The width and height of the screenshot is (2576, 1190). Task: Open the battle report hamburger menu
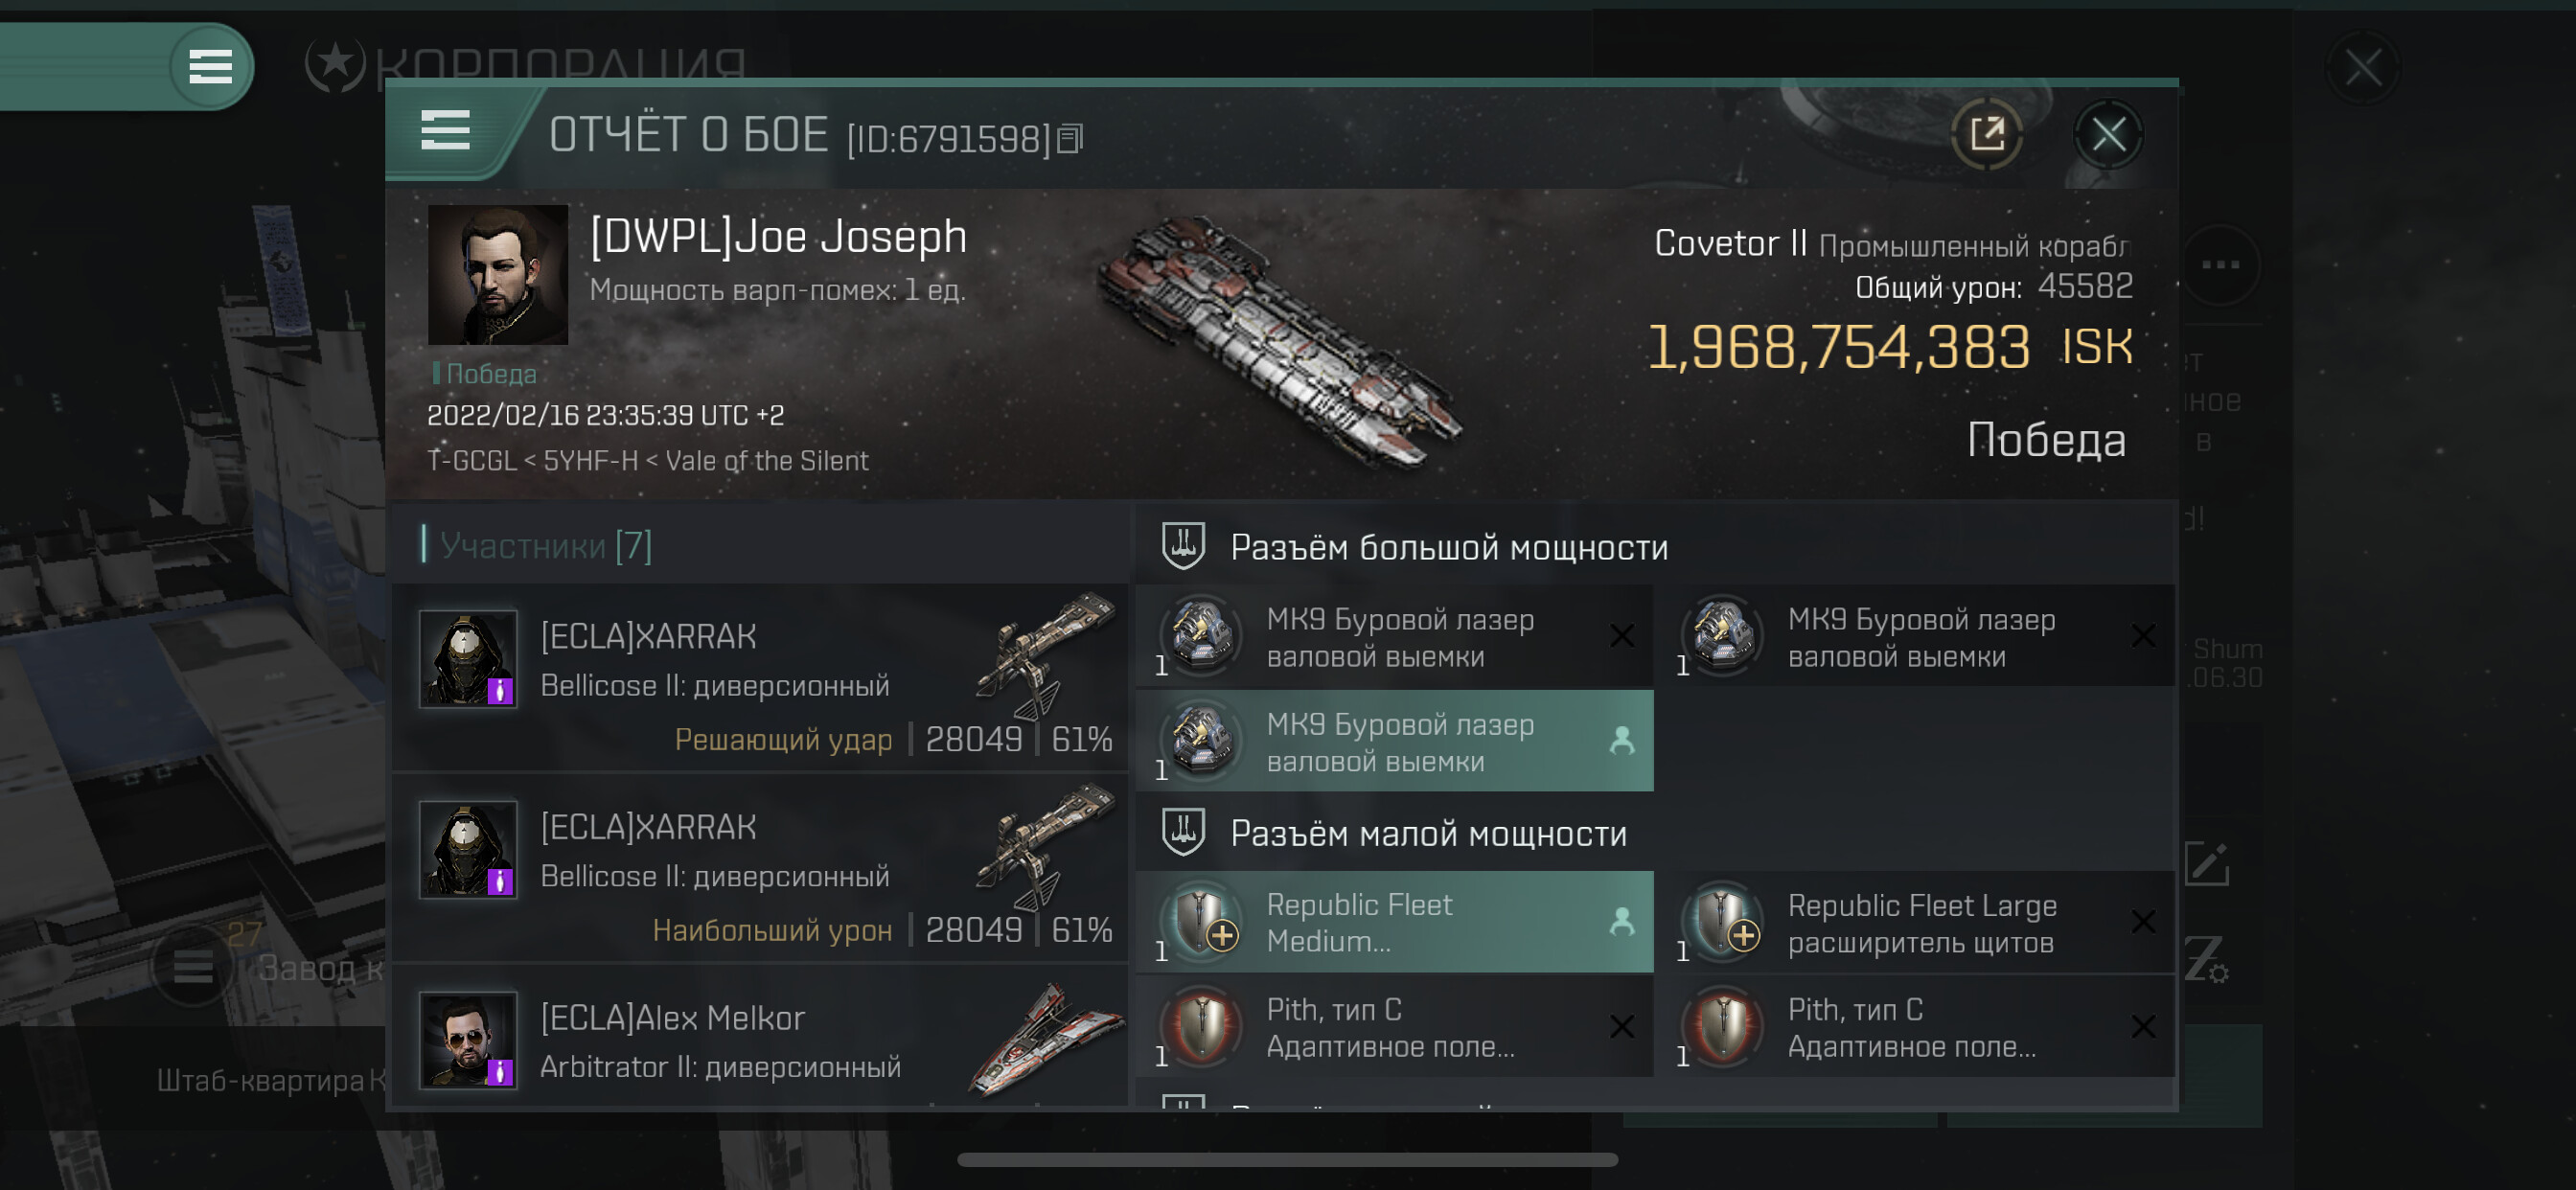point(445,131)
